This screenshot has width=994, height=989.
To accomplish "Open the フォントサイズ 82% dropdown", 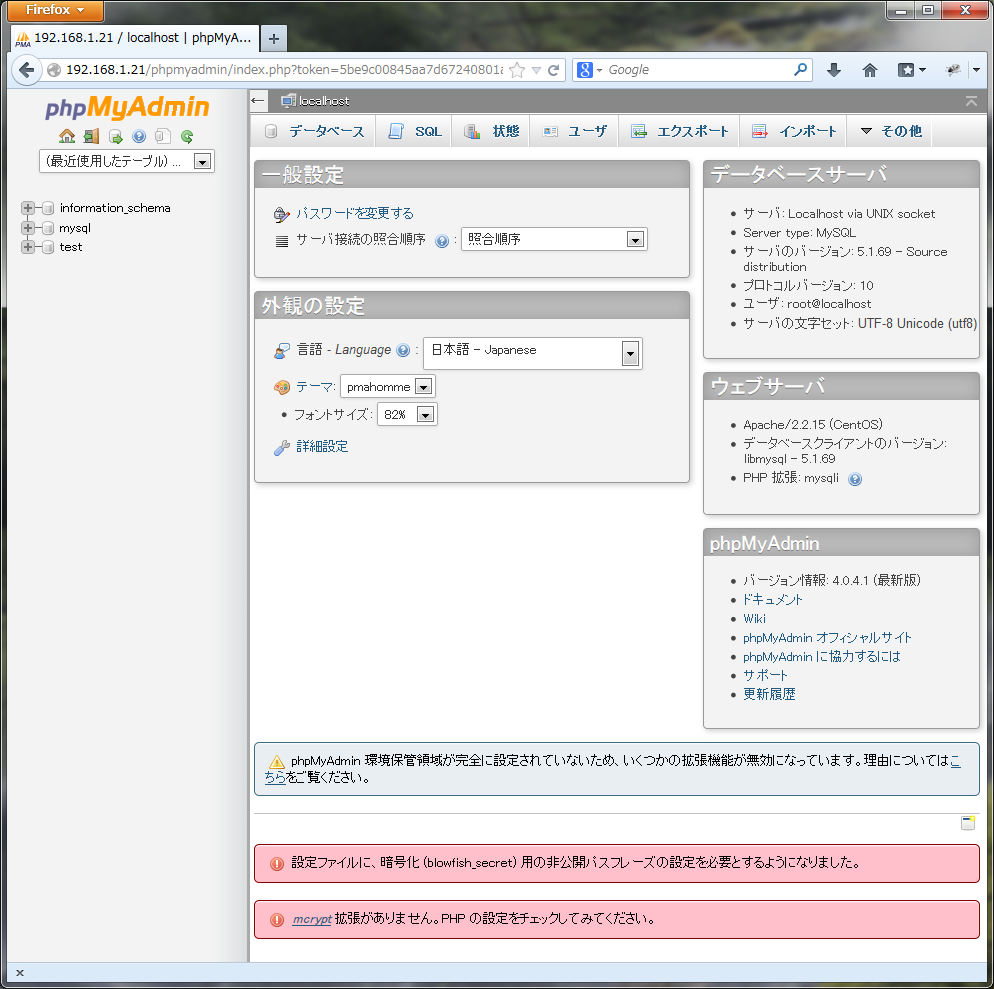I will coord(407,415).
